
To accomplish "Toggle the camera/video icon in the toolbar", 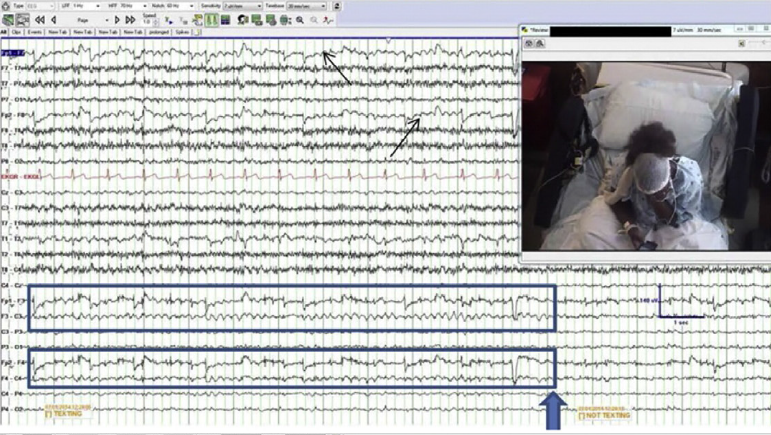I will [242, 19].
